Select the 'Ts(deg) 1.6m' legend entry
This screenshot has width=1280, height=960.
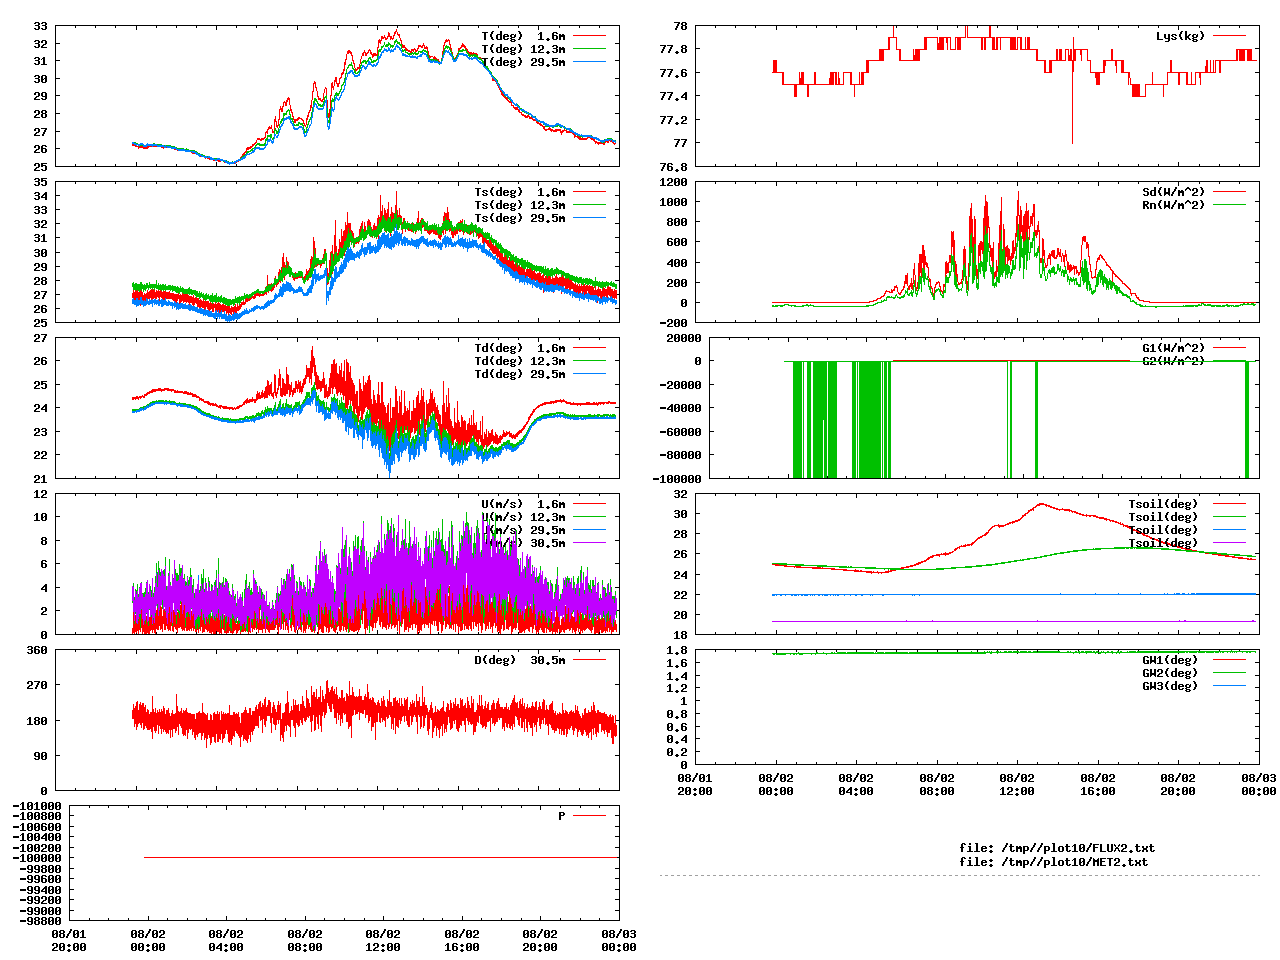click(x=540, y=192)
